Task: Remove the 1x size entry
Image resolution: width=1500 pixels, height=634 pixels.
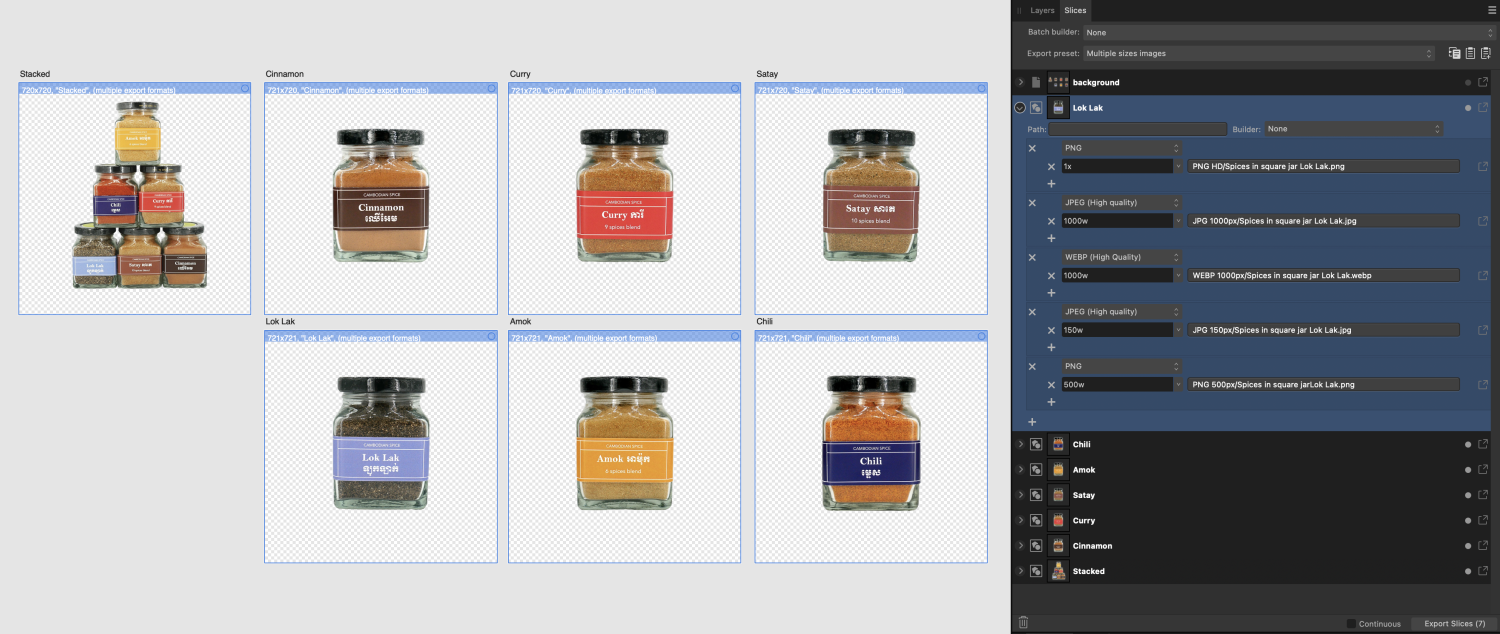Action: point(1051,166)
